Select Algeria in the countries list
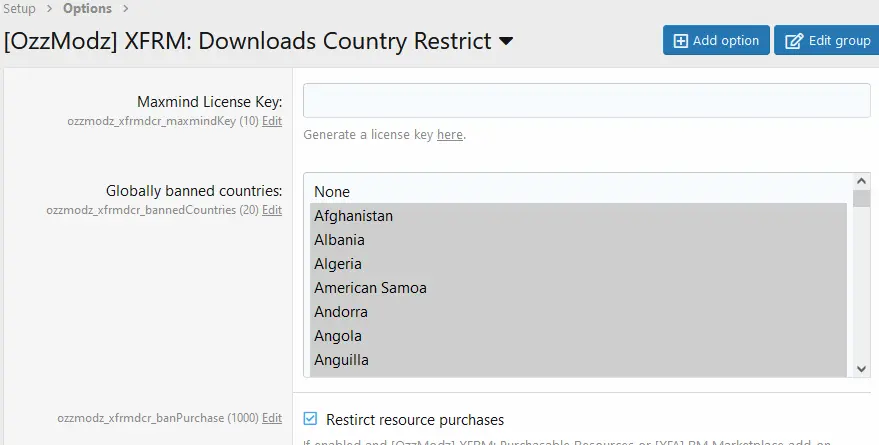 (337, 264)
